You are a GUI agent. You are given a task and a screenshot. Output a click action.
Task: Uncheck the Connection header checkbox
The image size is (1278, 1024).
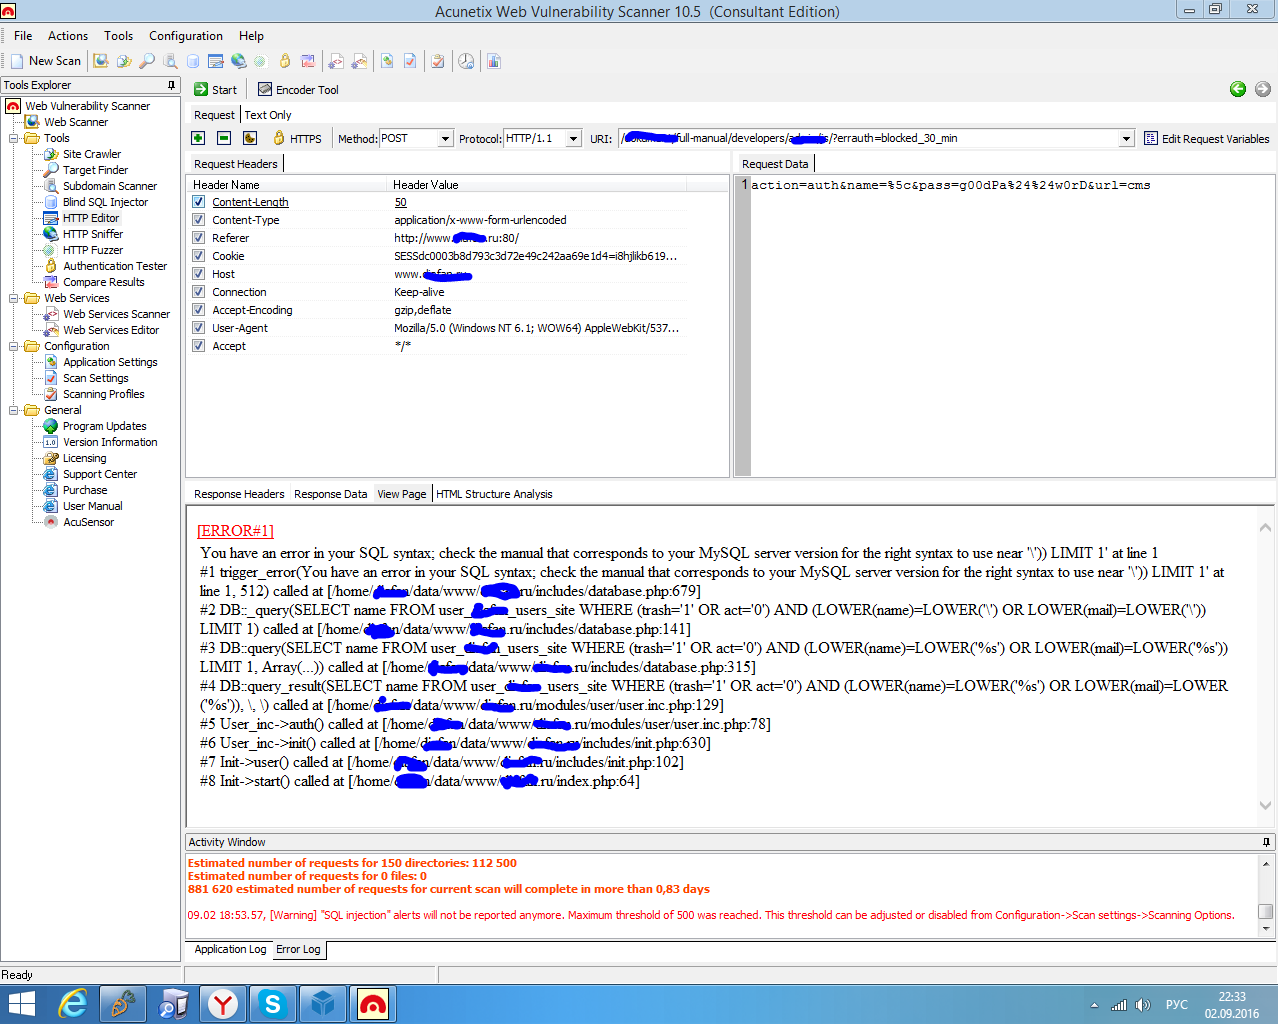[199, 292]
